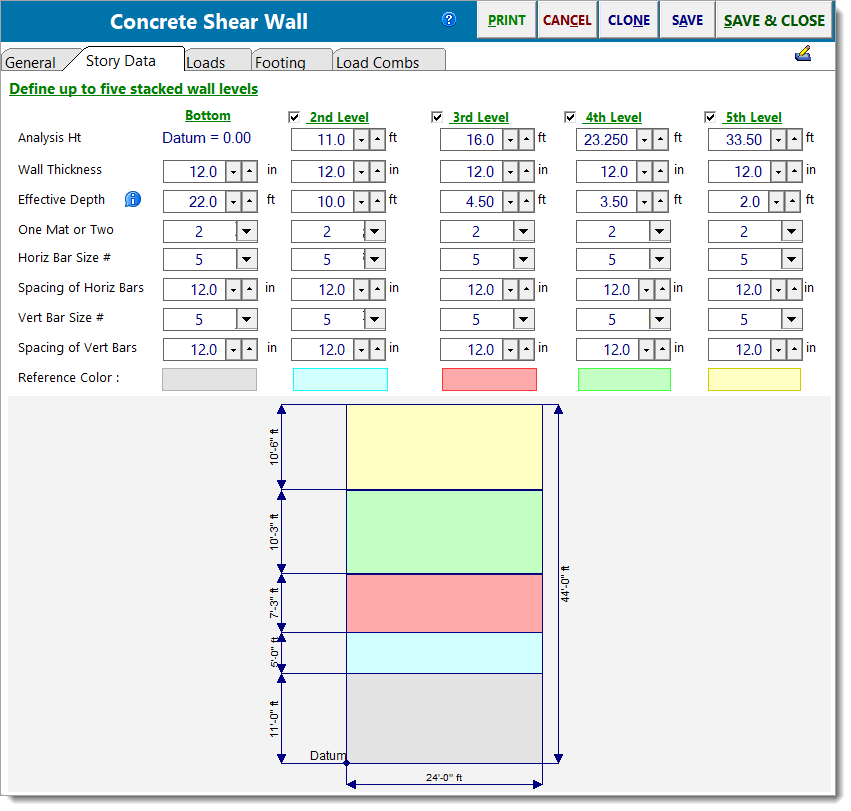Image resolution: width=851 pixels, height=811 pixels.
Task: Follow the Define up to five stacked wall levels link
Action: [x=132, y=89]
